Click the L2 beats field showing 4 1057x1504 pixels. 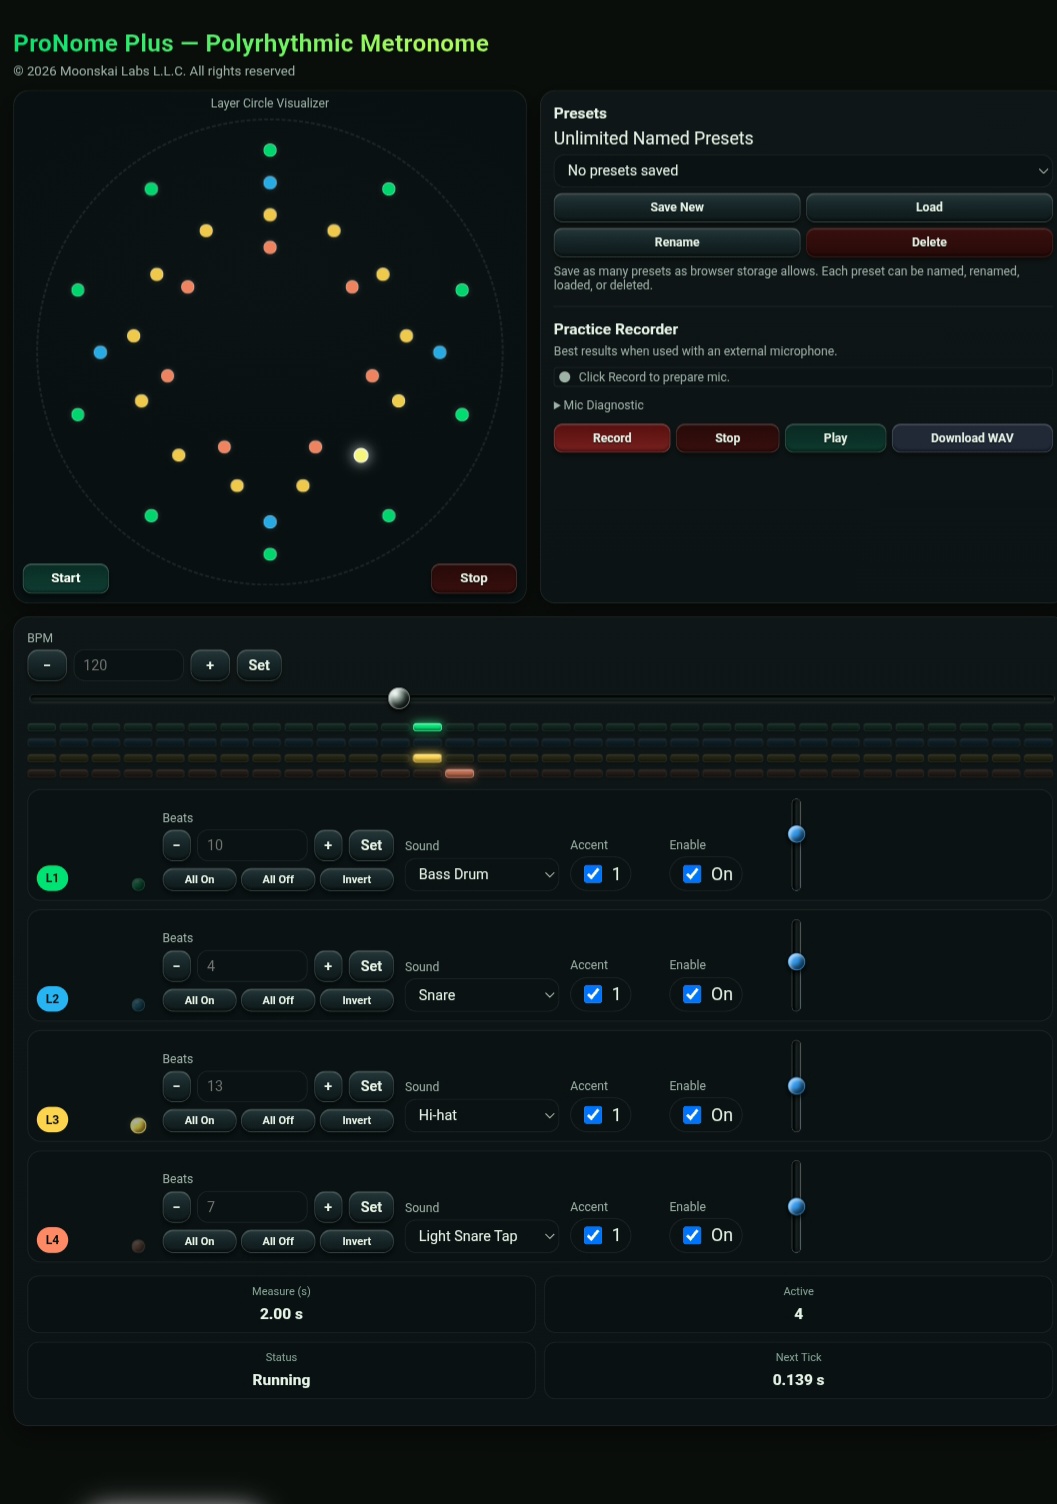[252, 966]
